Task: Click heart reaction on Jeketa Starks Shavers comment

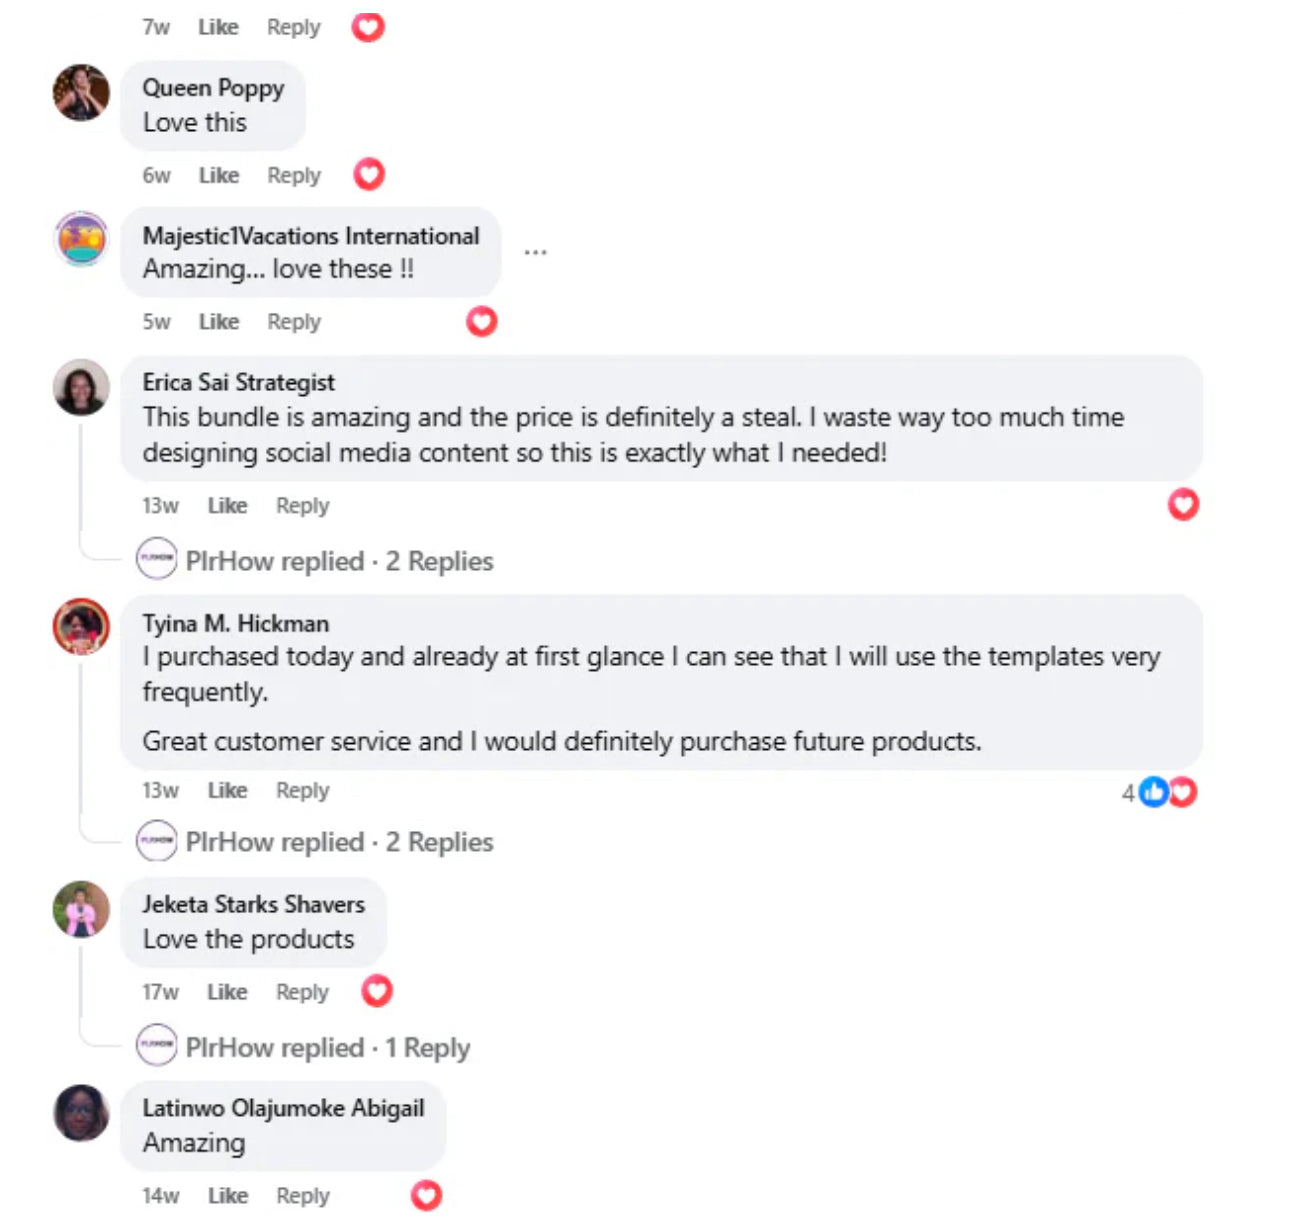Action: [377, 991]
